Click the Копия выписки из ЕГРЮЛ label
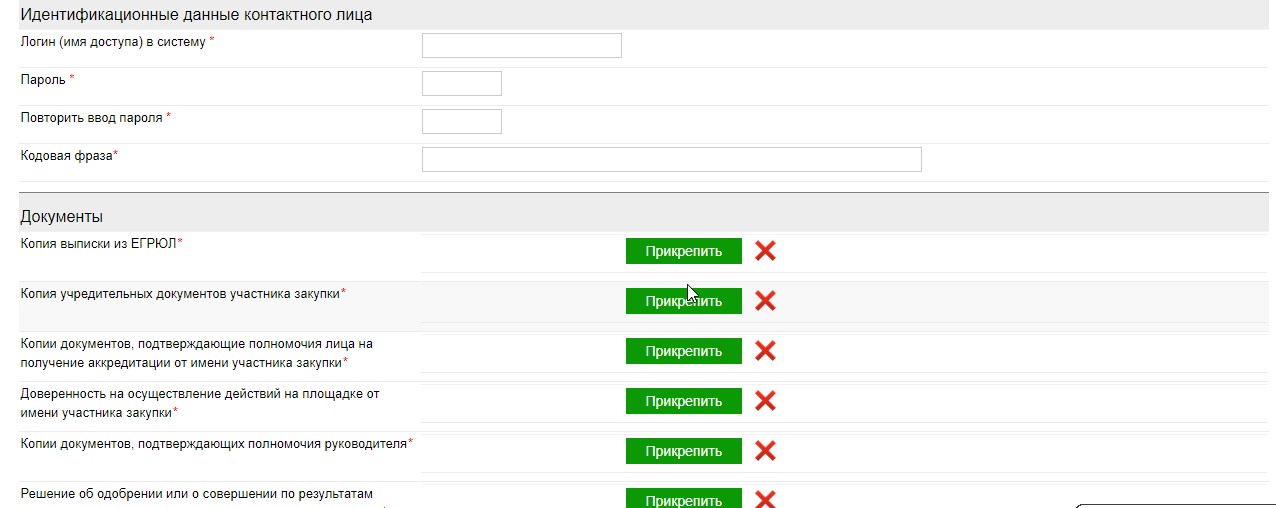 [x=98, y=243]
